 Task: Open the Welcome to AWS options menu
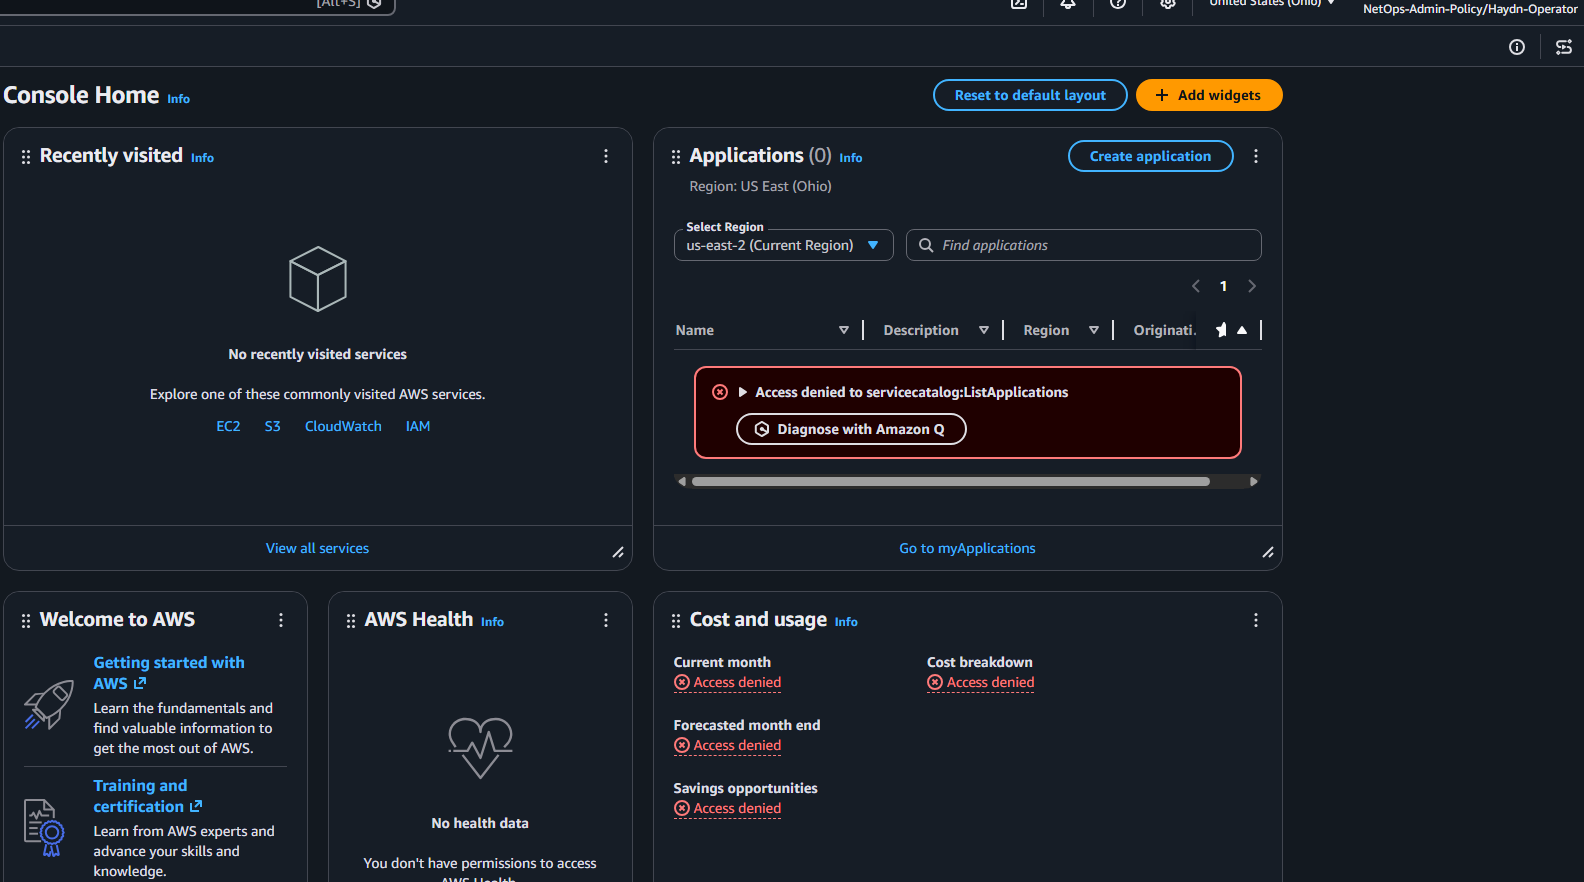click(281, 620)
